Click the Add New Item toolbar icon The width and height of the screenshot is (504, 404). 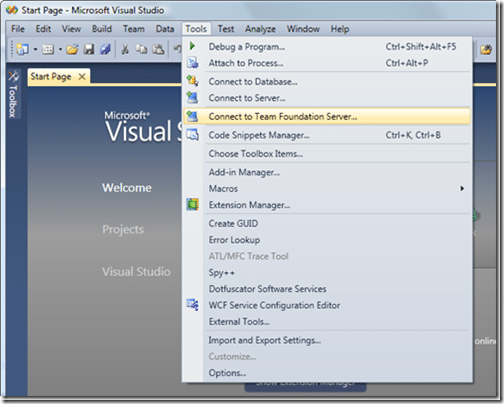pos(48,50)
